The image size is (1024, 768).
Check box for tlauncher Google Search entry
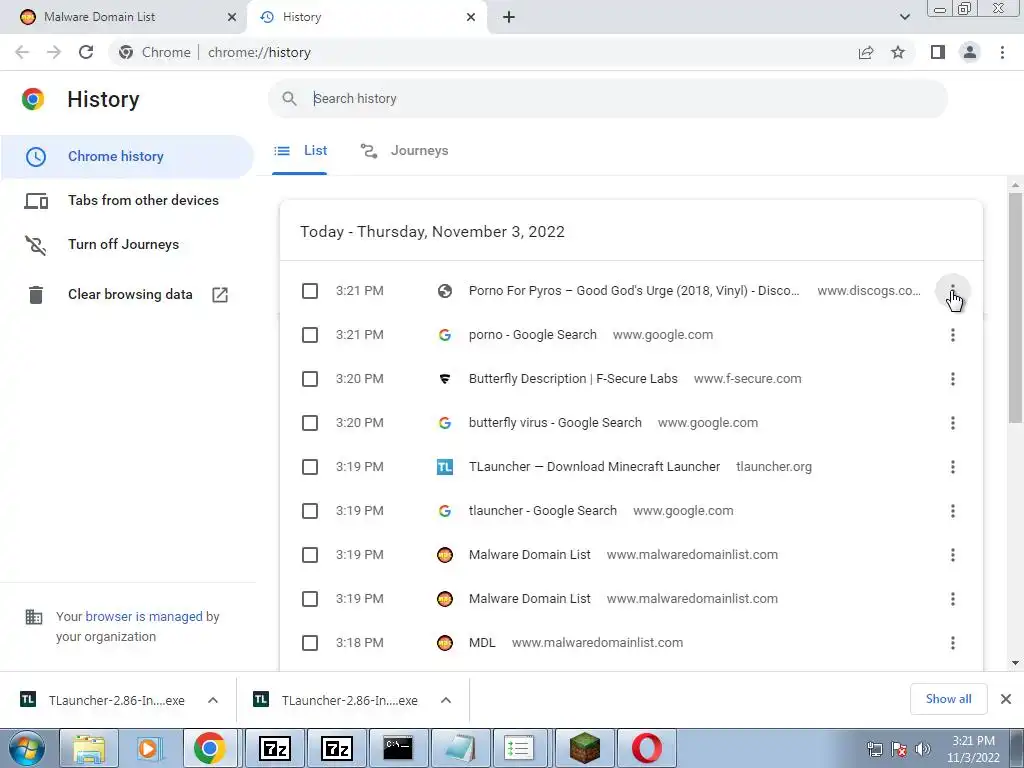310,511
